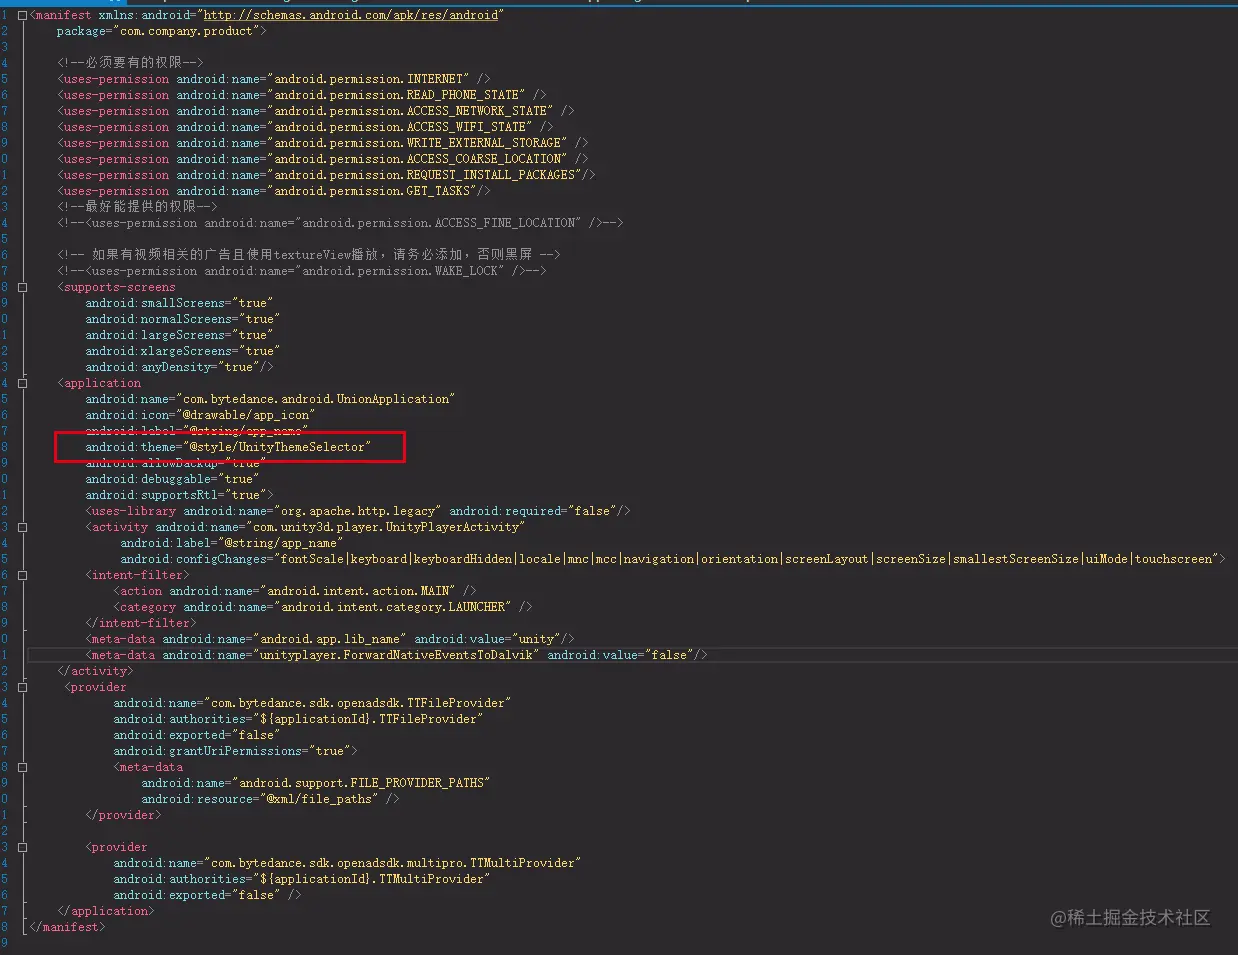Collapse the TTMultiProvider provider fold marker

coord(22,847)
